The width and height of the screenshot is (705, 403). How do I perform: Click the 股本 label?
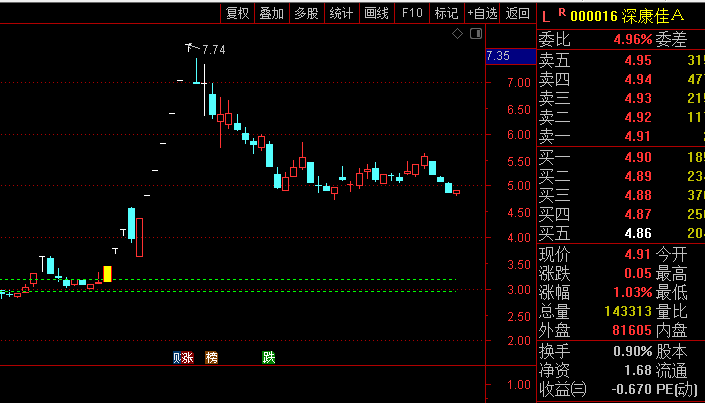pyautogui.click(x=671, y=351)
